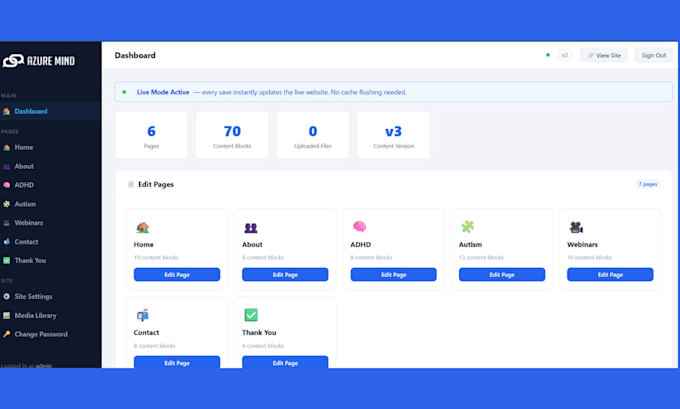Click the Home icon in sidebar
The width and height of the screenshot is (680, 409).
[7, 147]
